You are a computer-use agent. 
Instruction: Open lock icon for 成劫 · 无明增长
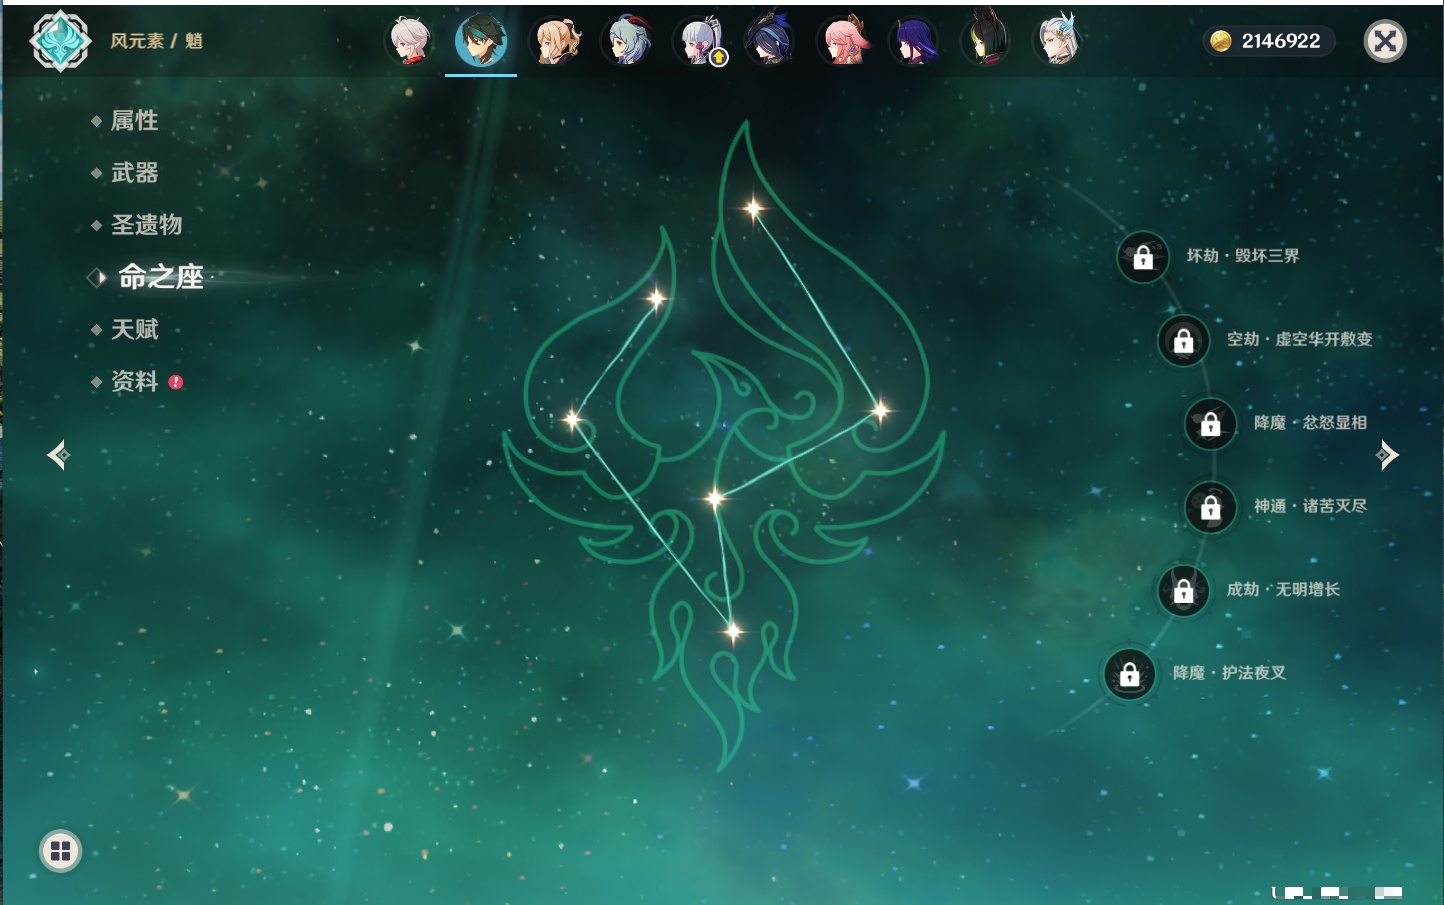[x=1184, y=590]
